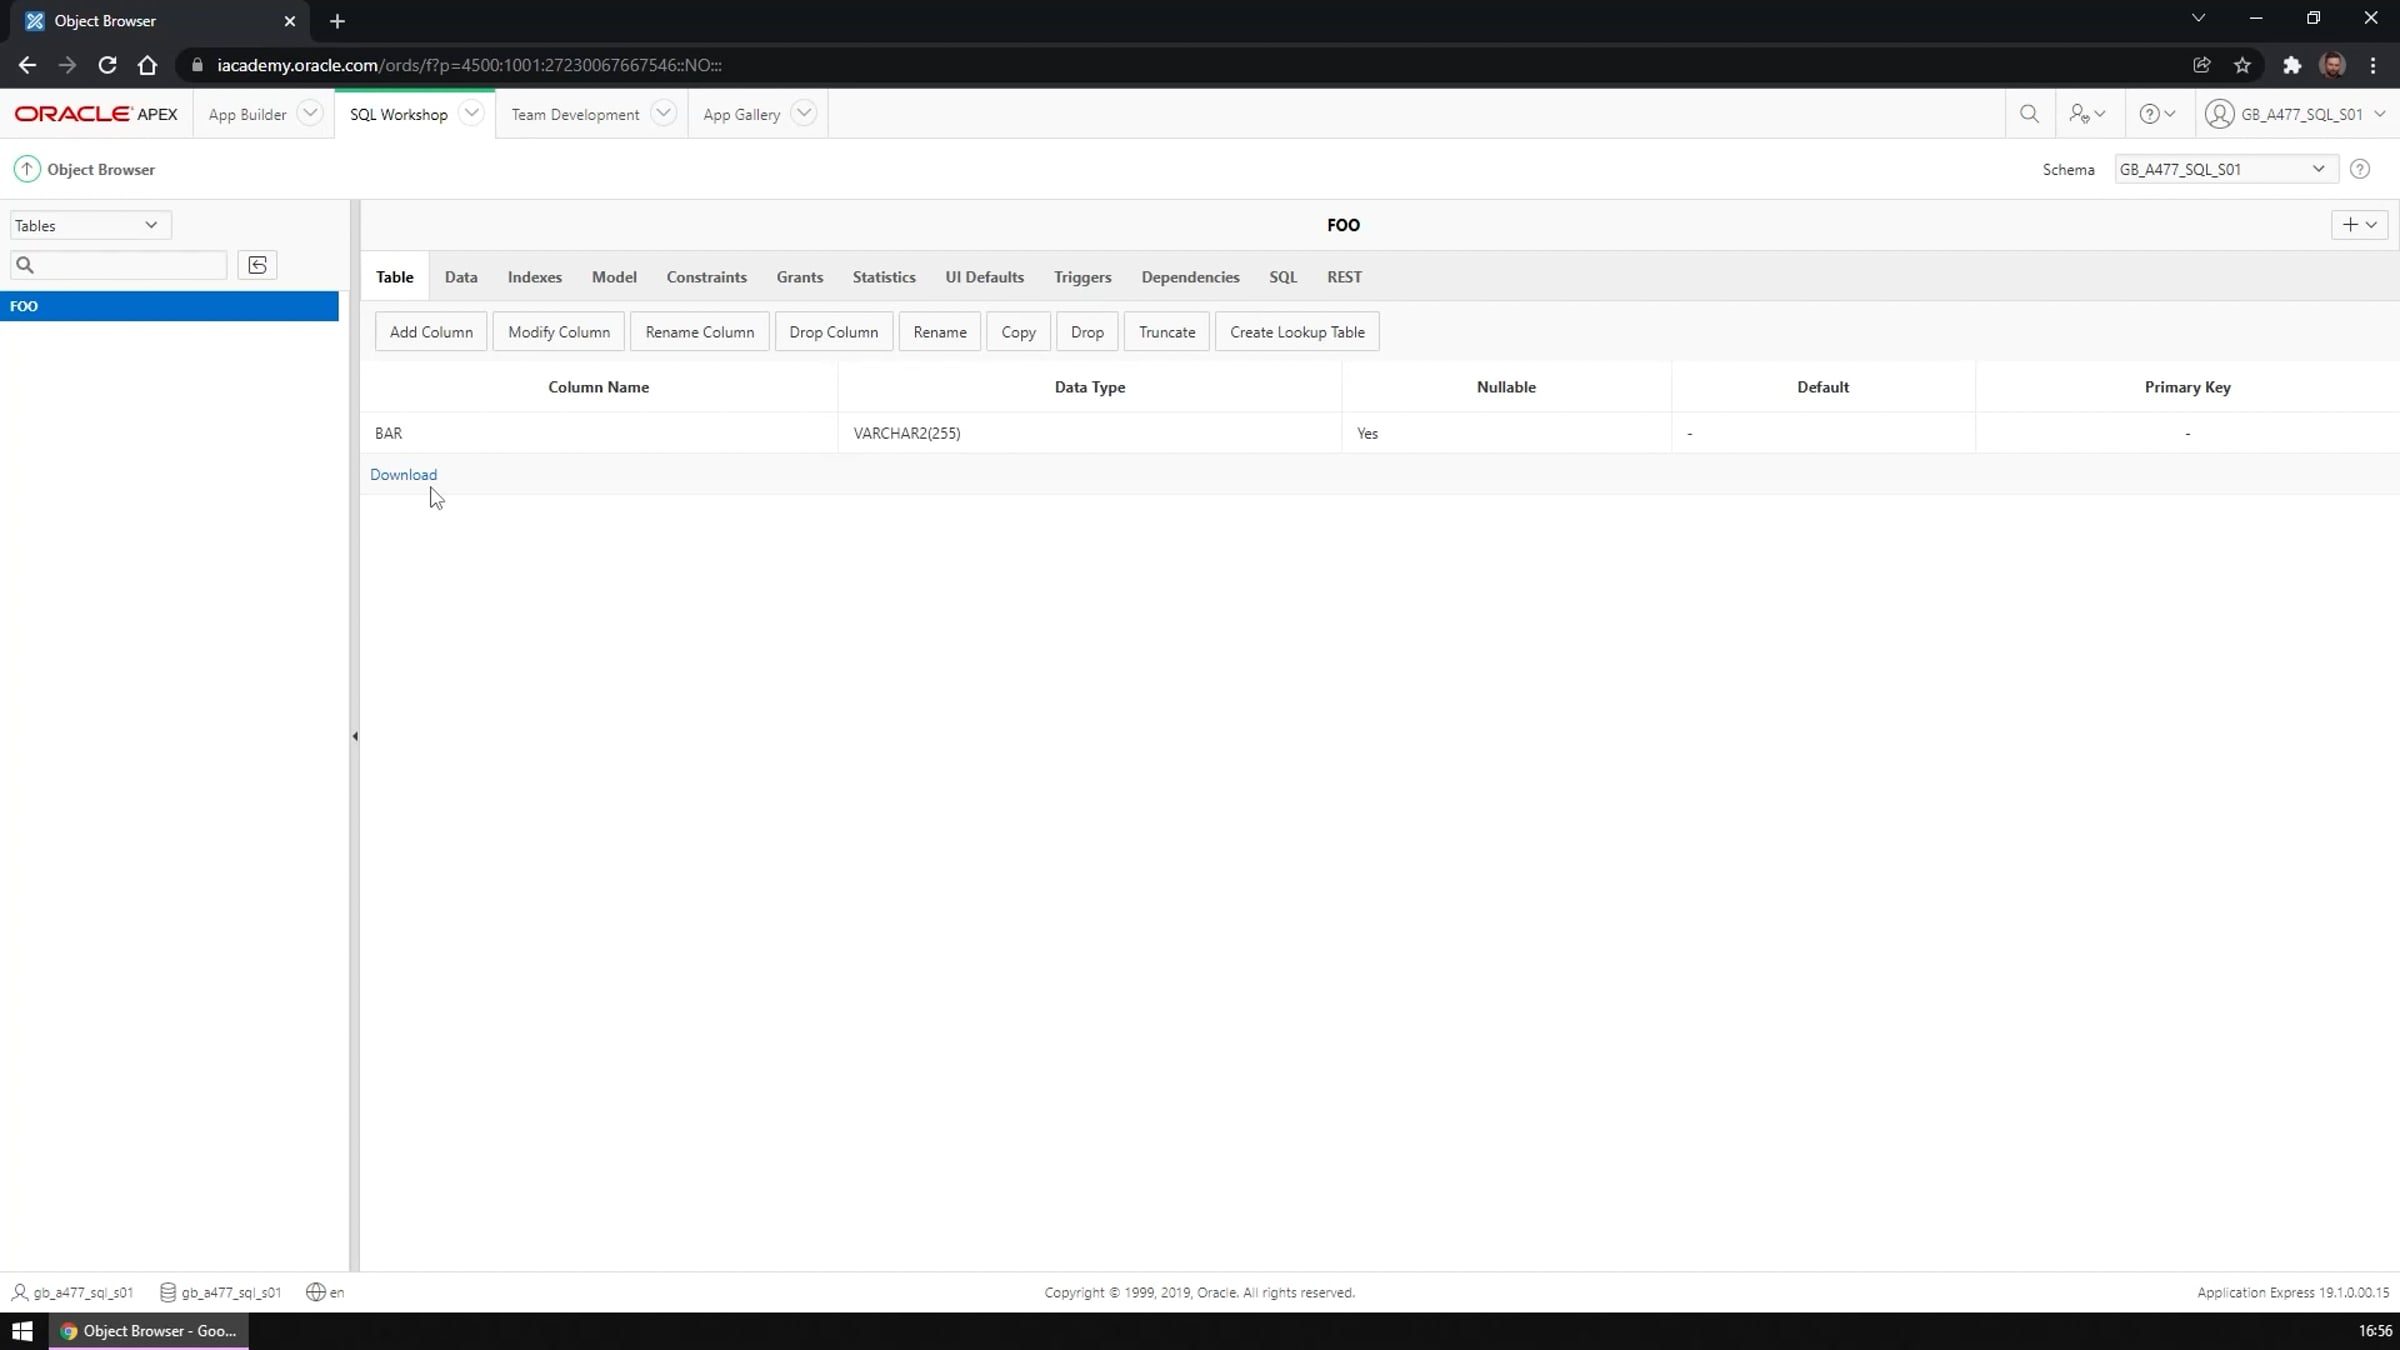2400x1350 pixels.
Task: Click the Schema help question-mark icon
Action: click(x=2360, y=169)
